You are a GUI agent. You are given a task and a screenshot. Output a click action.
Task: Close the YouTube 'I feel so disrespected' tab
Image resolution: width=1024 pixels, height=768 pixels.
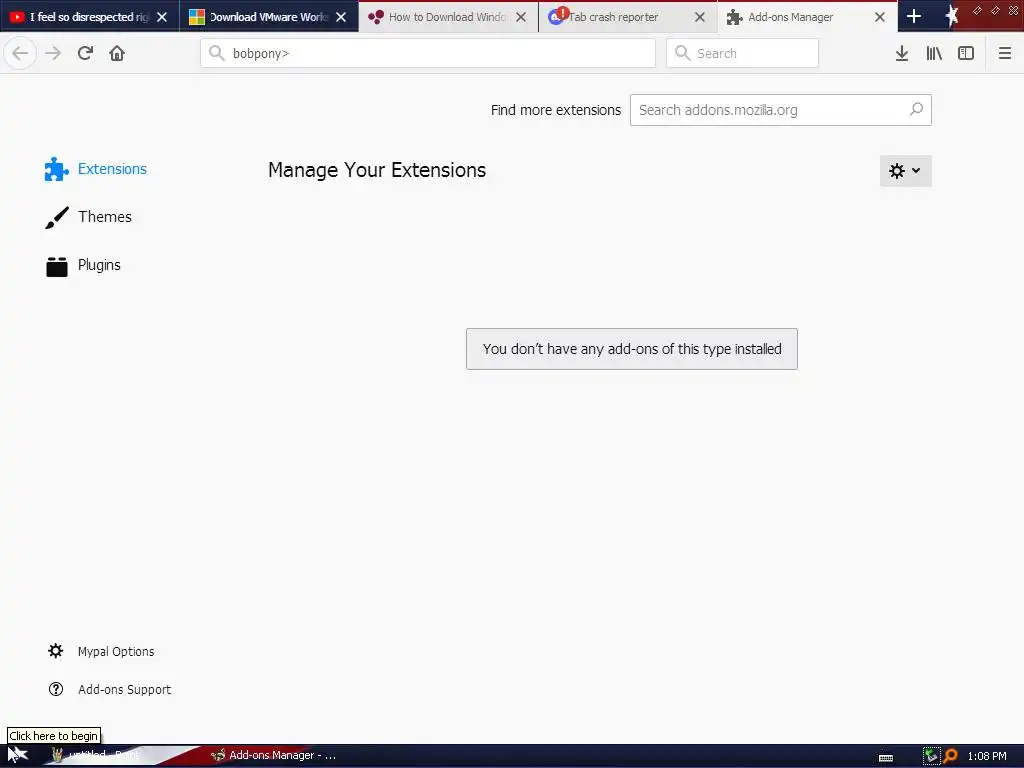click(162, 17)
